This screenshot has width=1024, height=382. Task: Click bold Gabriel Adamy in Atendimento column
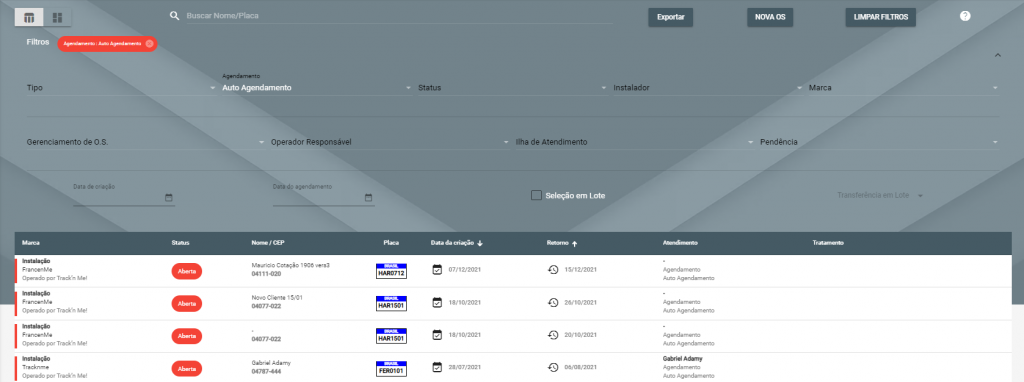683,359
